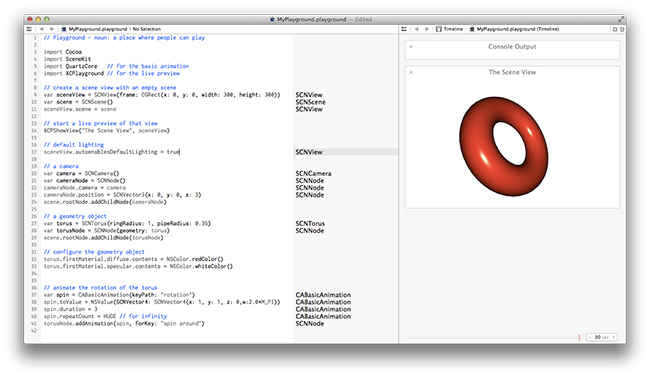Screen dimensions: 650x377
Task: Open the Timeline mode jump bar item
Action: point(449,29)
